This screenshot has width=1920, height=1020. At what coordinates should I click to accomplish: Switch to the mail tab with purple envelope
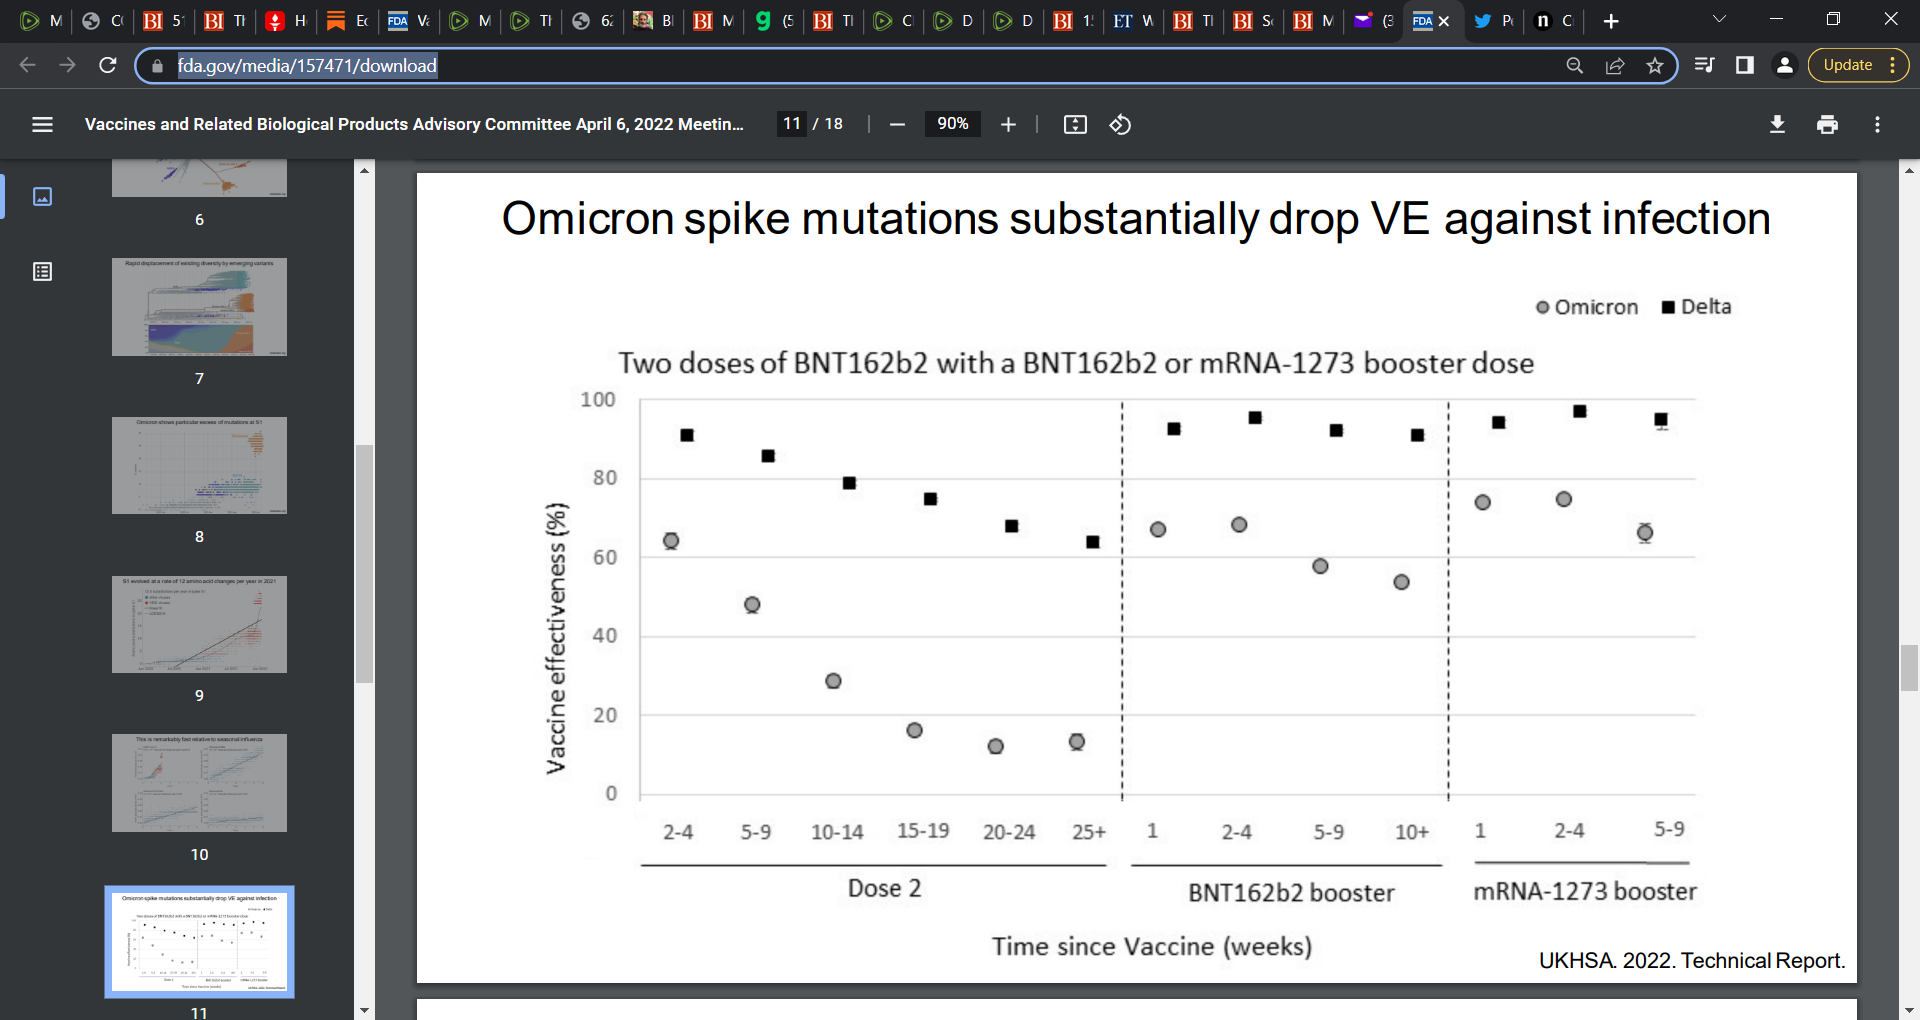1374,21
